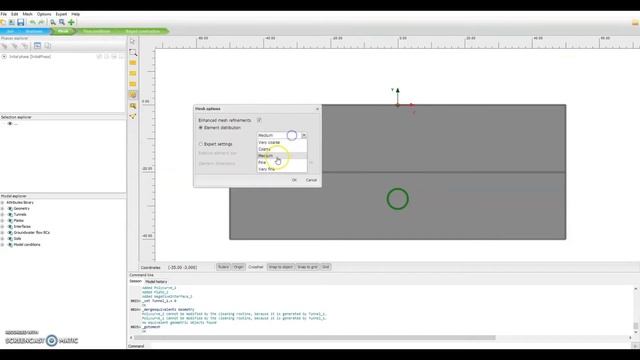This screenshot has height=360, width=640.
Task: Click the first magnifier icon in the toolbar
Action: coord(53,22)
